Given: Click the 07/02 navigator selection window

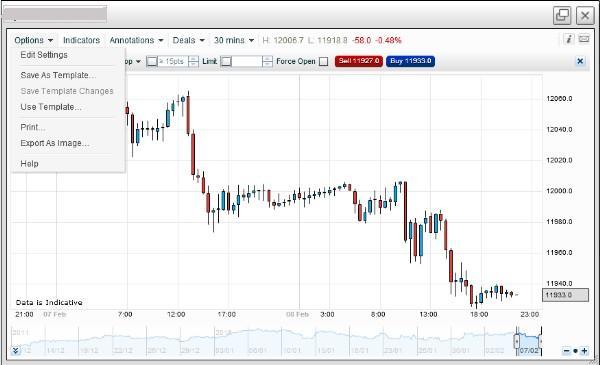Looking at the screenshot, I should point(529,342).
